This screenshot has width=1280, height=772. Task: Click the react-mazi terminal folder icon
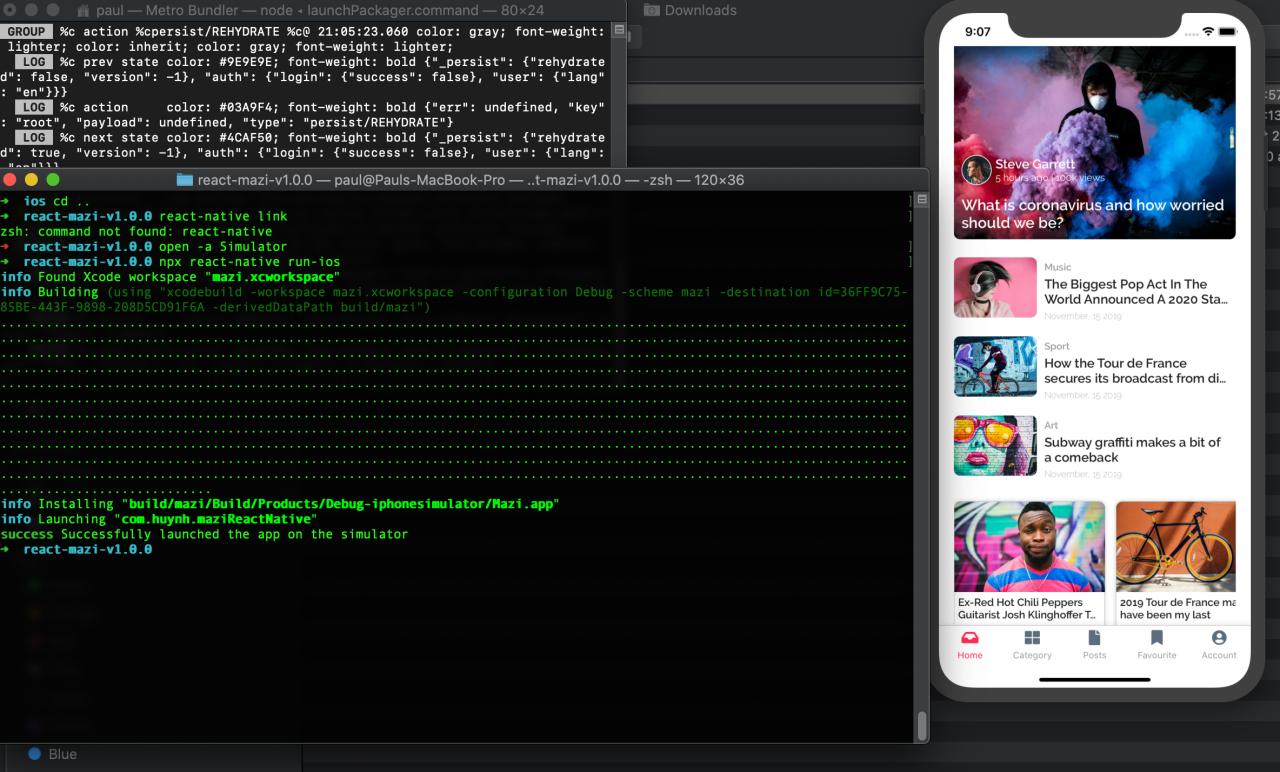185,180
